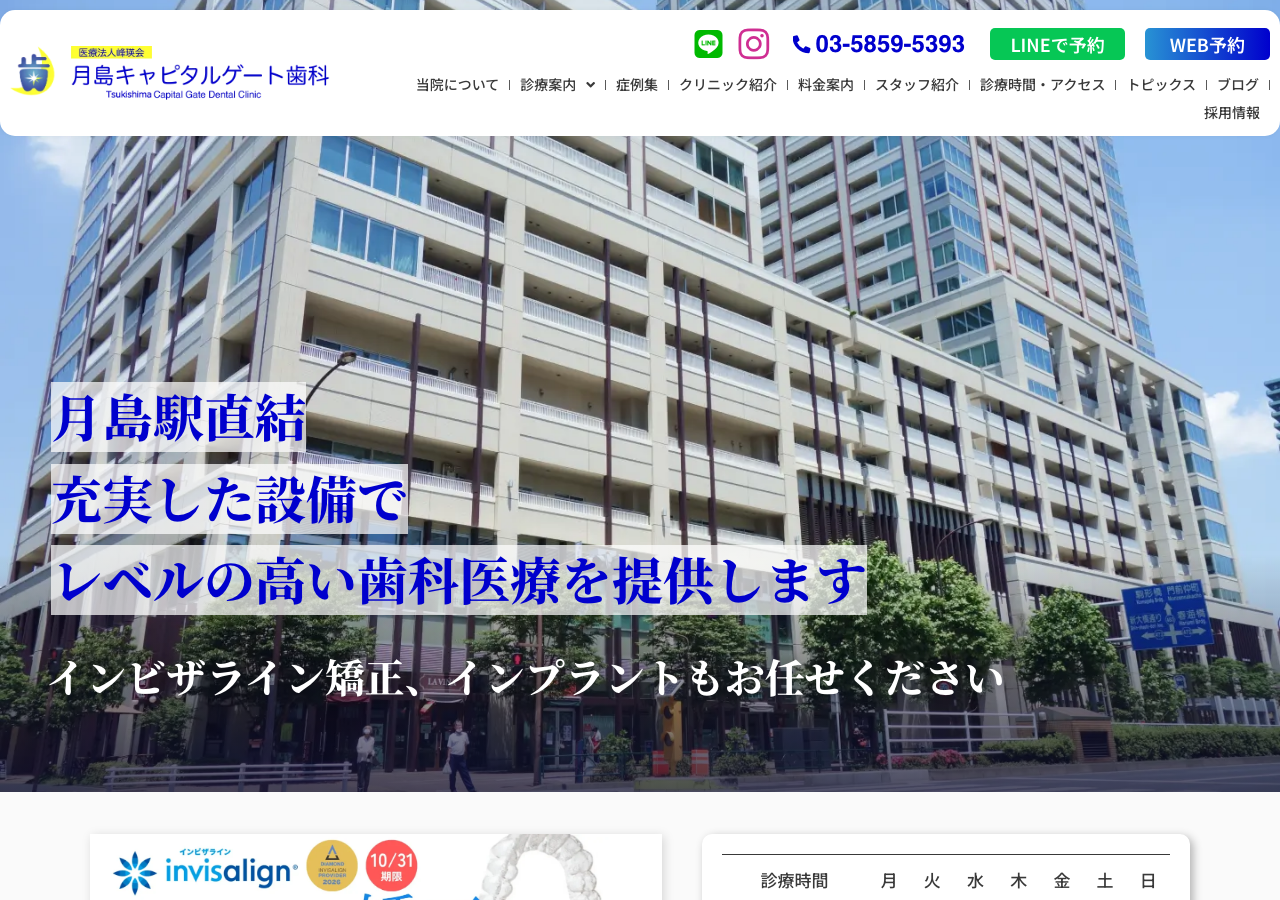Open the 症例集 menu item
Screen dimensions: 1280x900
pyautogui.click(x=637, y=85)
